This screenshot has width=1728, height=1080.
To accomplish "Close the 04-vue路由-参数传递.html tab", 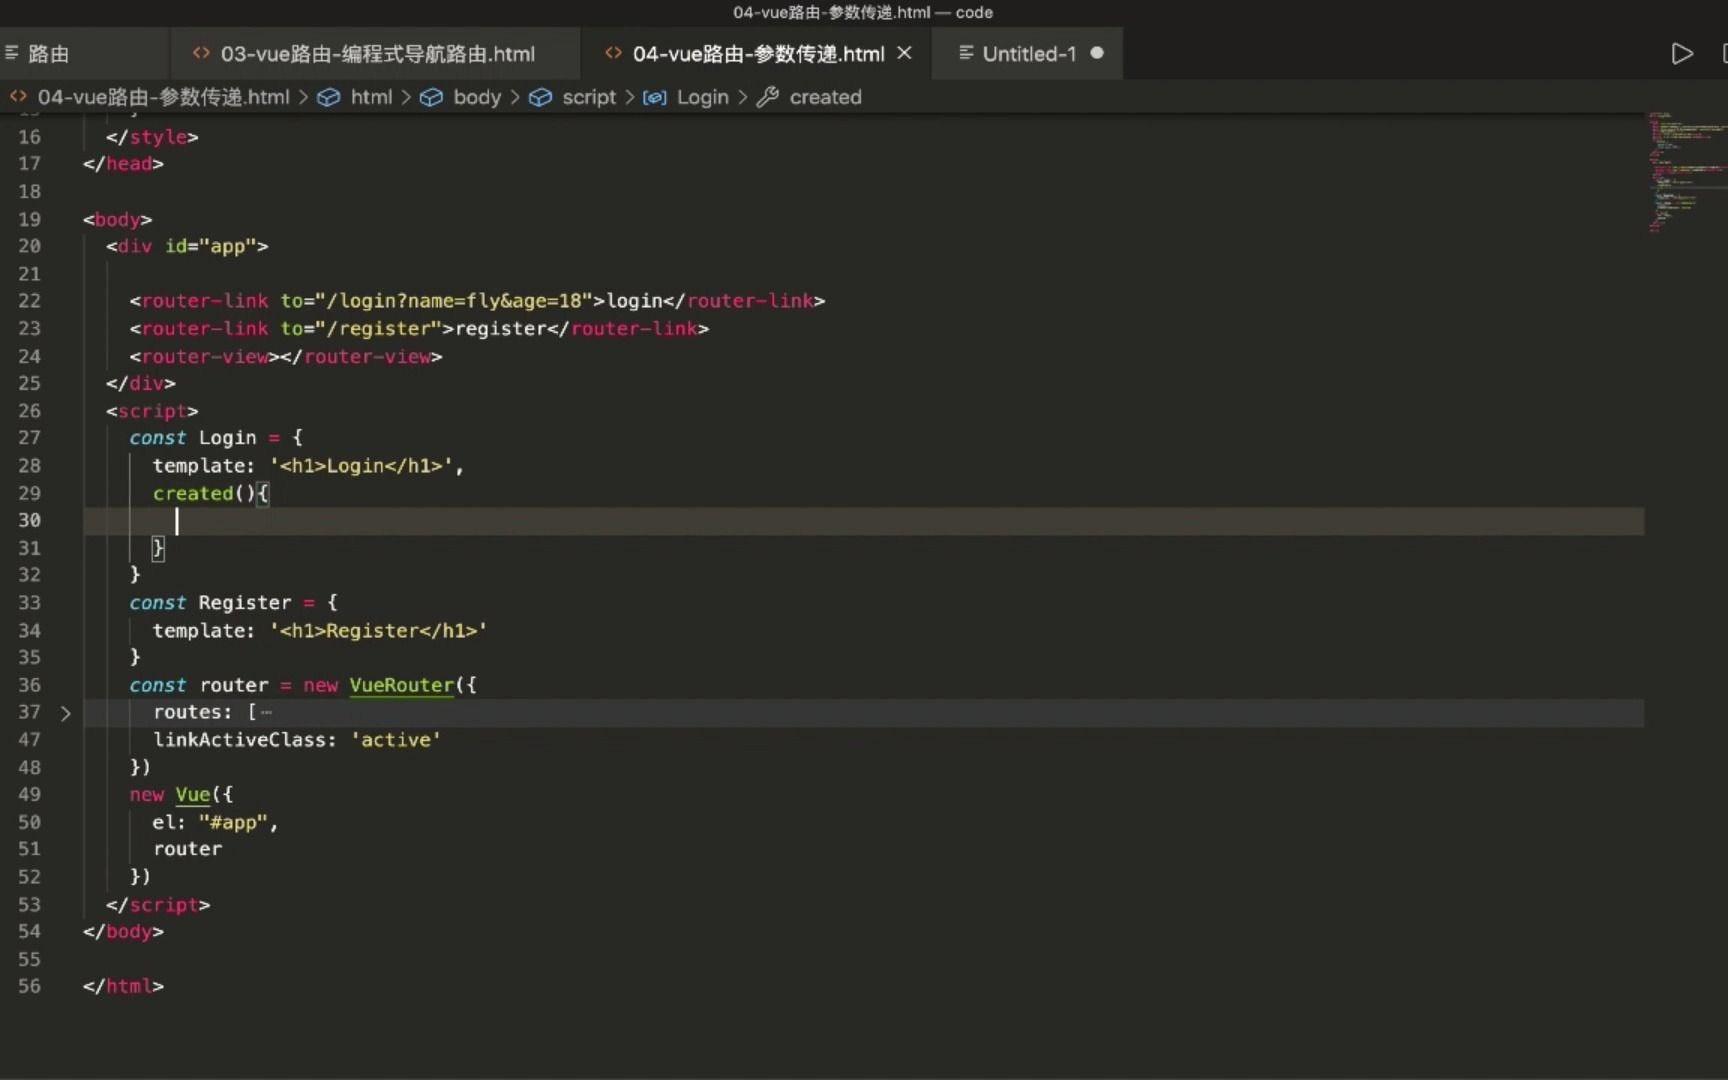I will tap(904, 53).
